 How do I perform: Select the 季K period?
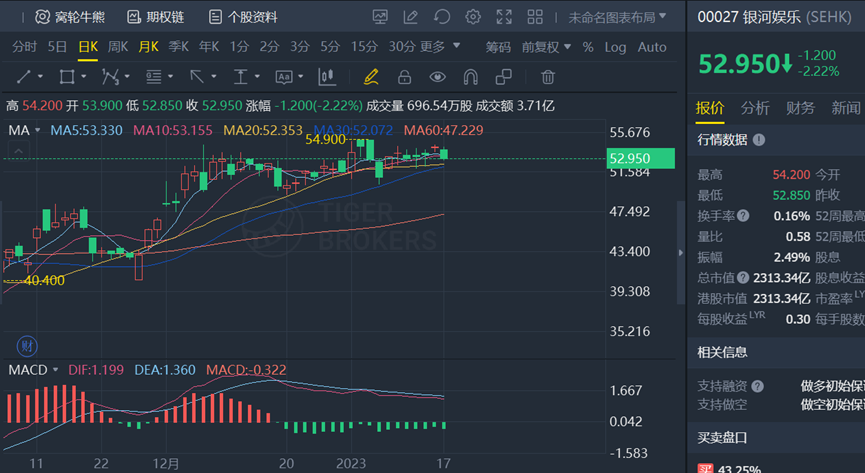click(x=178, y=47)
